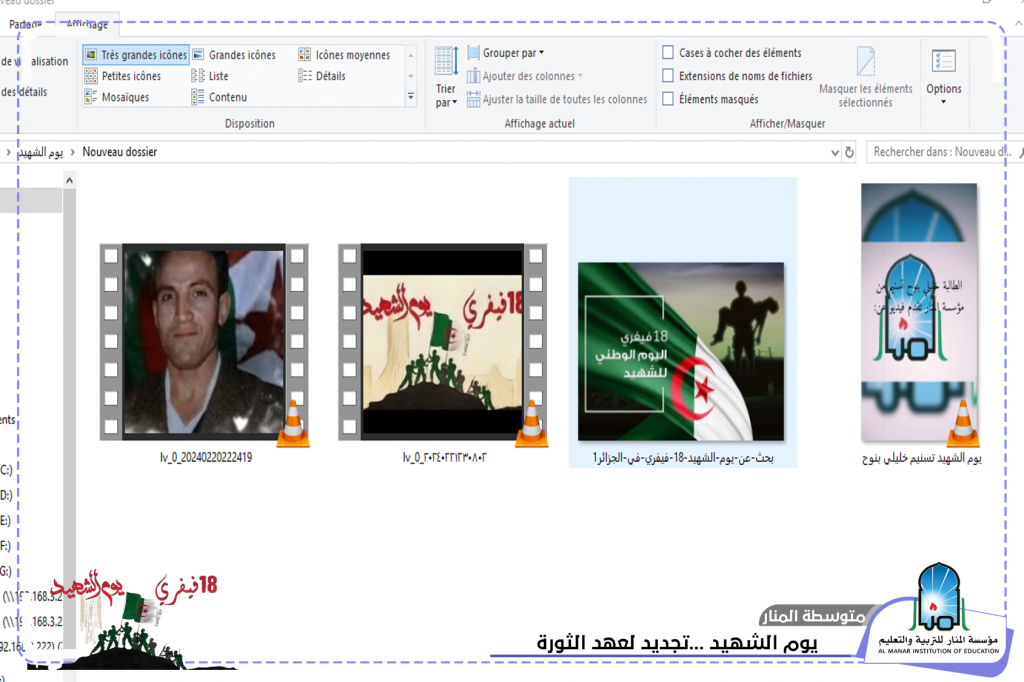Choose Grandes icônes layout
The image size is (1024, 682).
point(234,55)
